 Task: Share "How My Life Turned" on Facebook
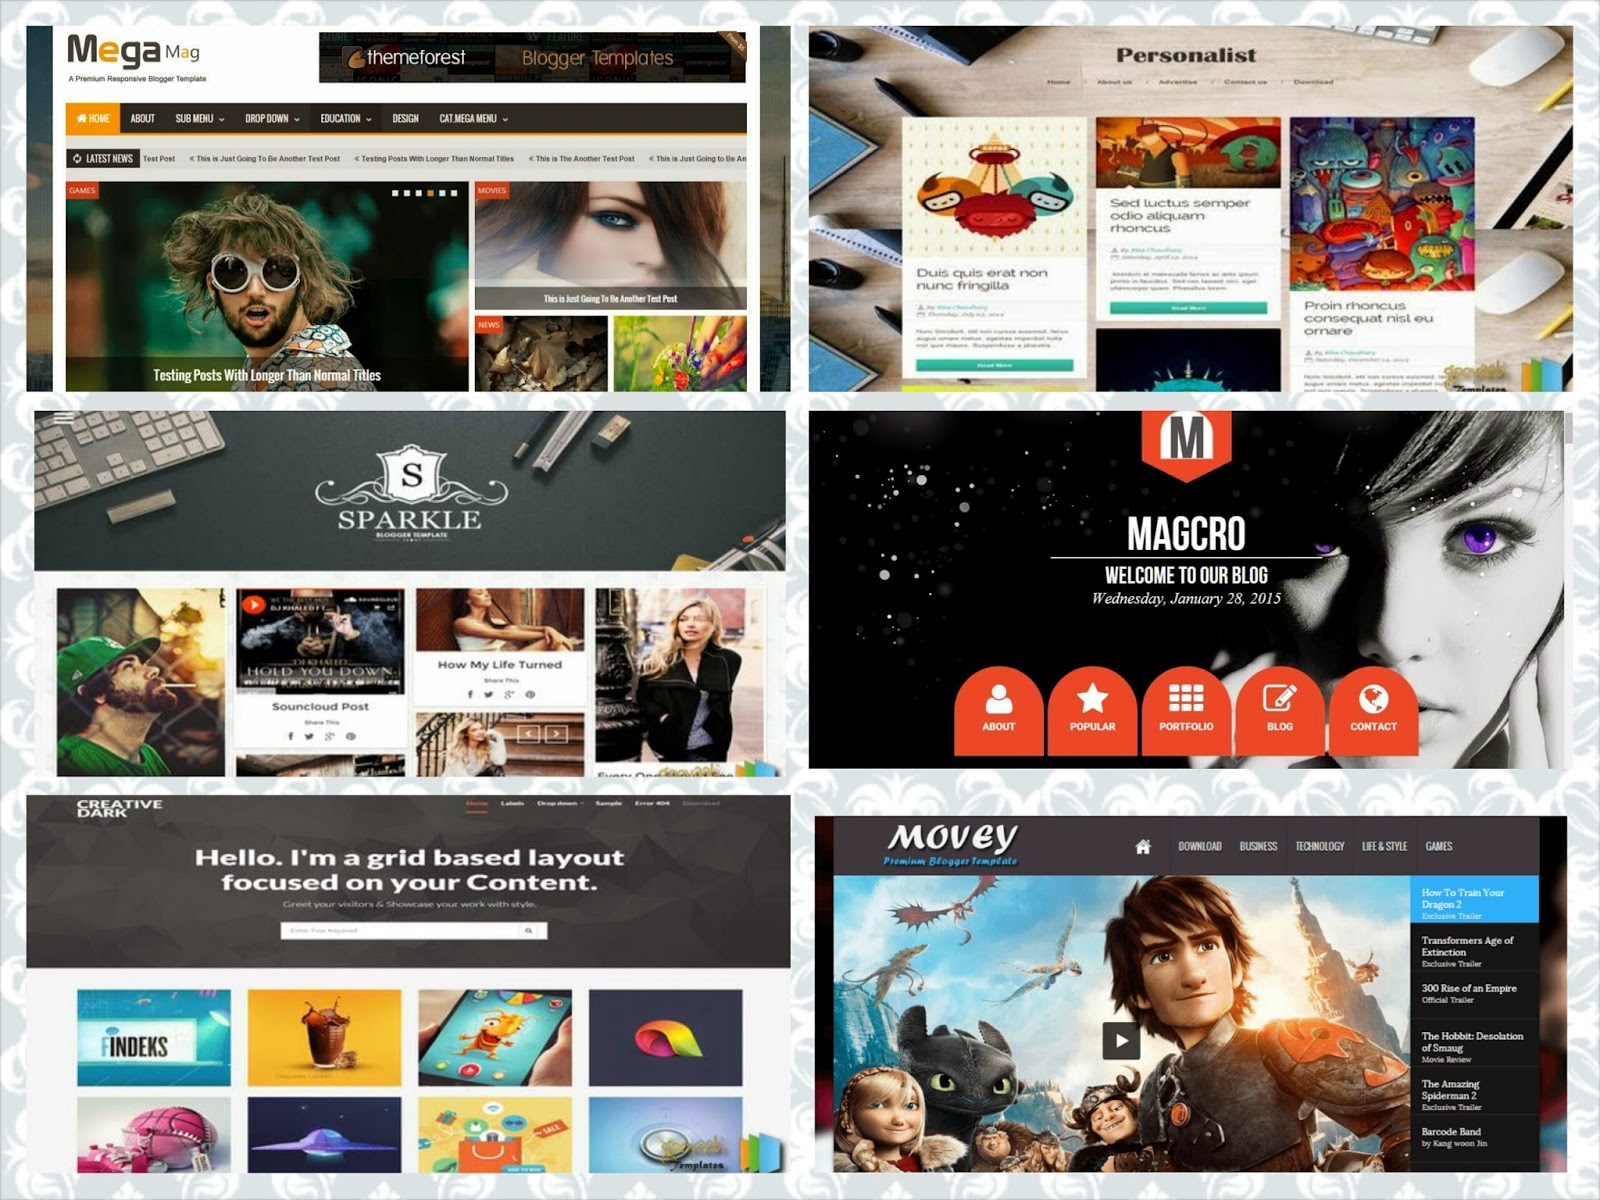(470, 694)
